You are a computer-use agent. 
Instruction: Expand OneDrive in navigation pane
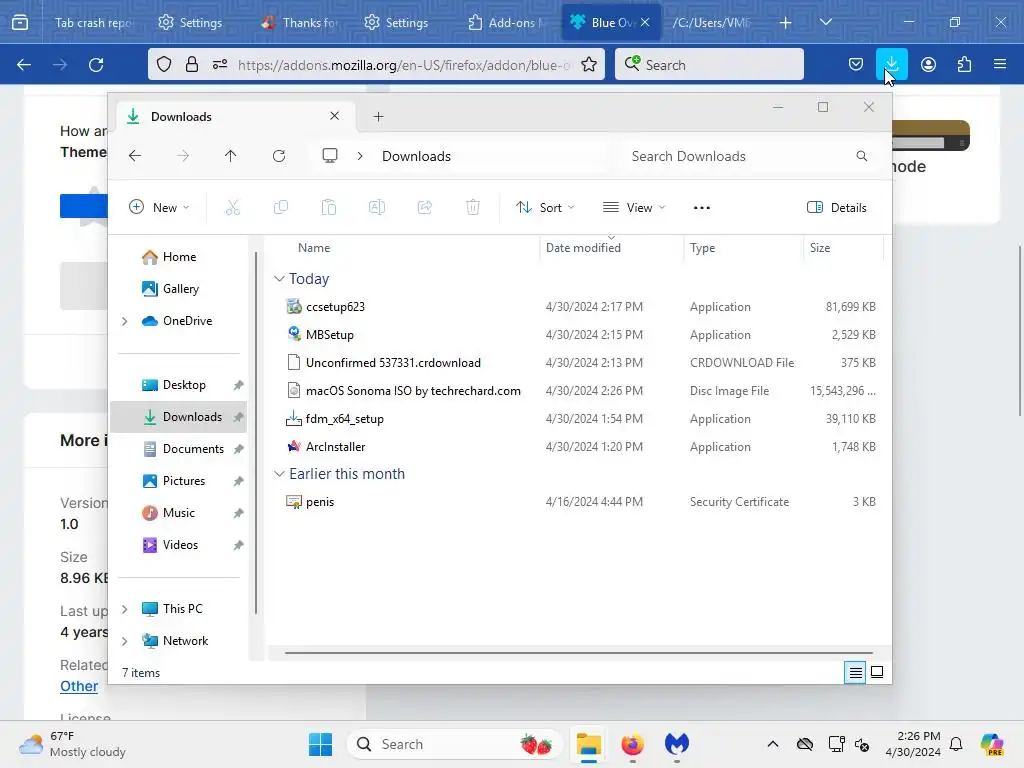[x=125, y=321]
